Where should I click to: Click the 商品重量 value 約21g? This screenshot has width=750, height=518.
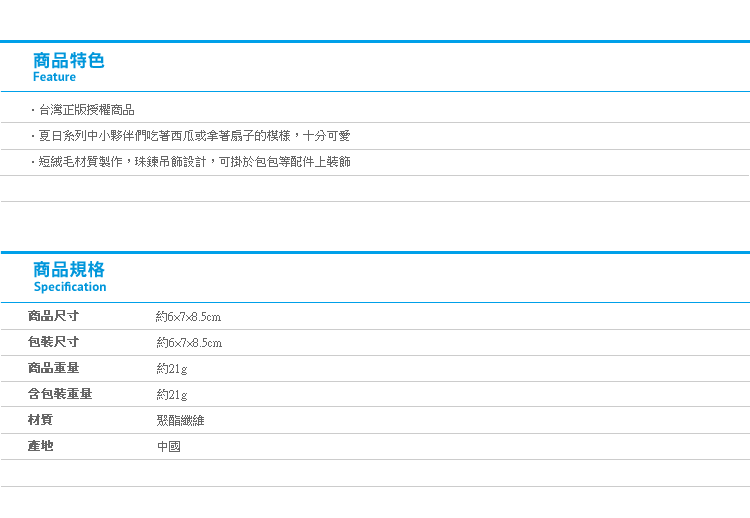pyautogui.click(x=172, y=369)
